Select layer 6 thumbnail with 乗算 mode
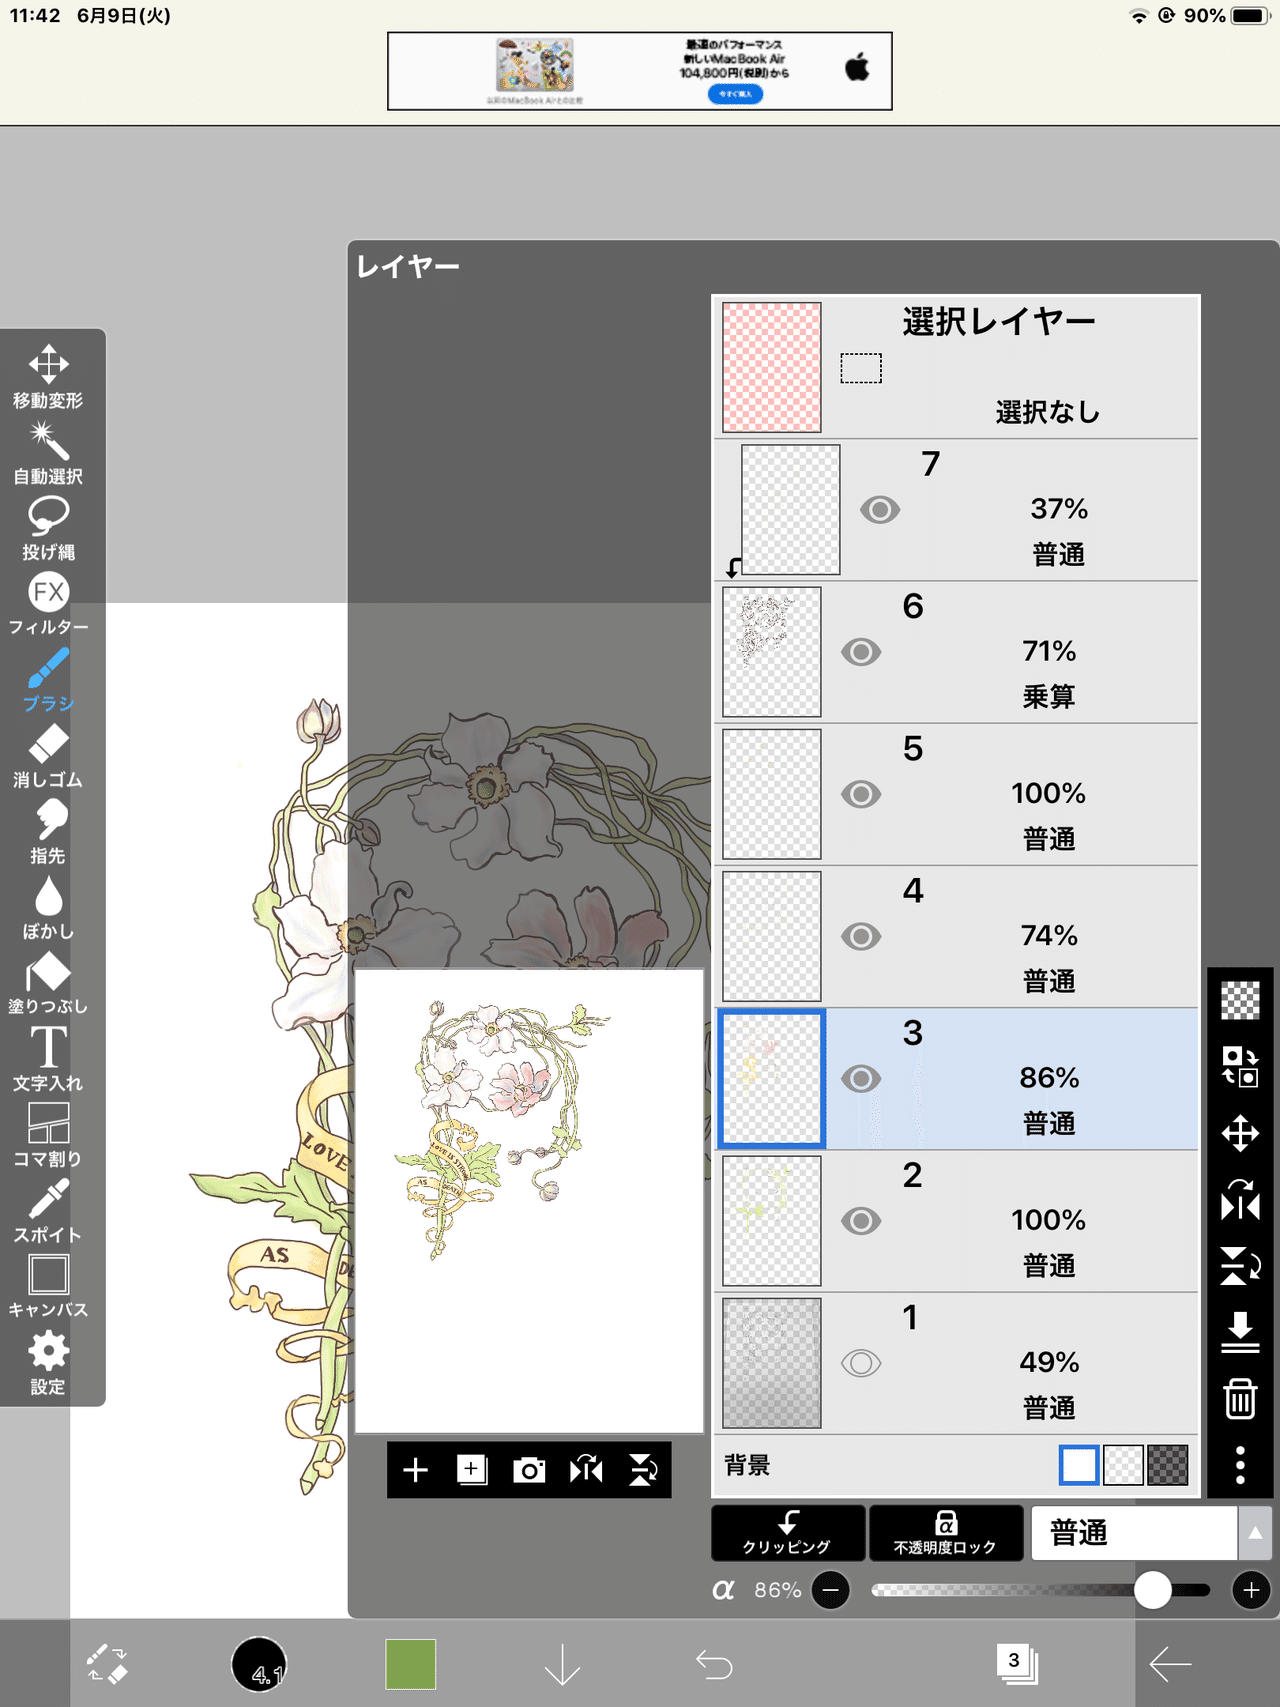The image size is (1280, 1707). pos(772,652)
